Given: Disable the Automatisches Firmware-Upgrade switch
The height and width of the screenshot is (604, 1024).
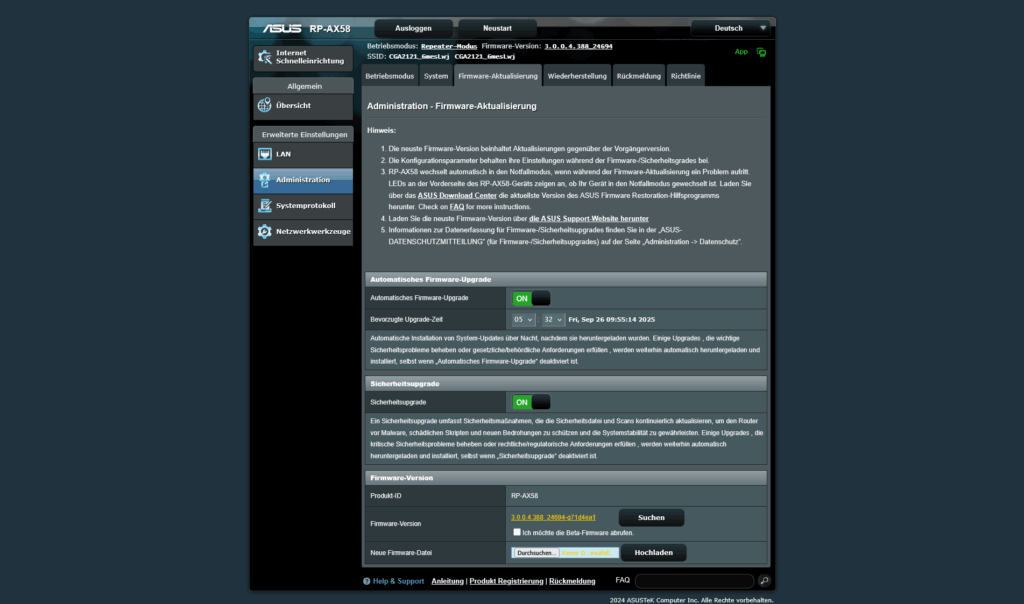Looking at the screenshot, I should click(x=531, y=298).
